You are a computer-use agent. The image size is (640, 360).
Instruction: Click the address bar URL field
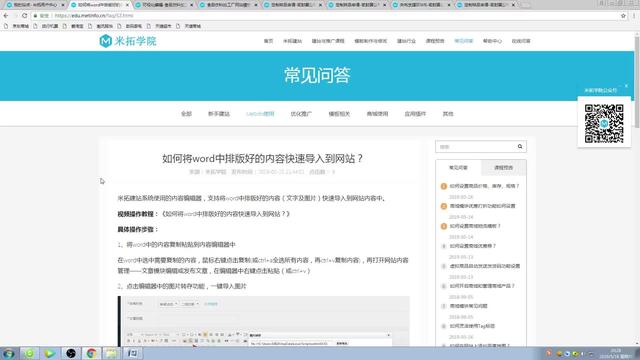pyautogui.click(x=327, y=16)
